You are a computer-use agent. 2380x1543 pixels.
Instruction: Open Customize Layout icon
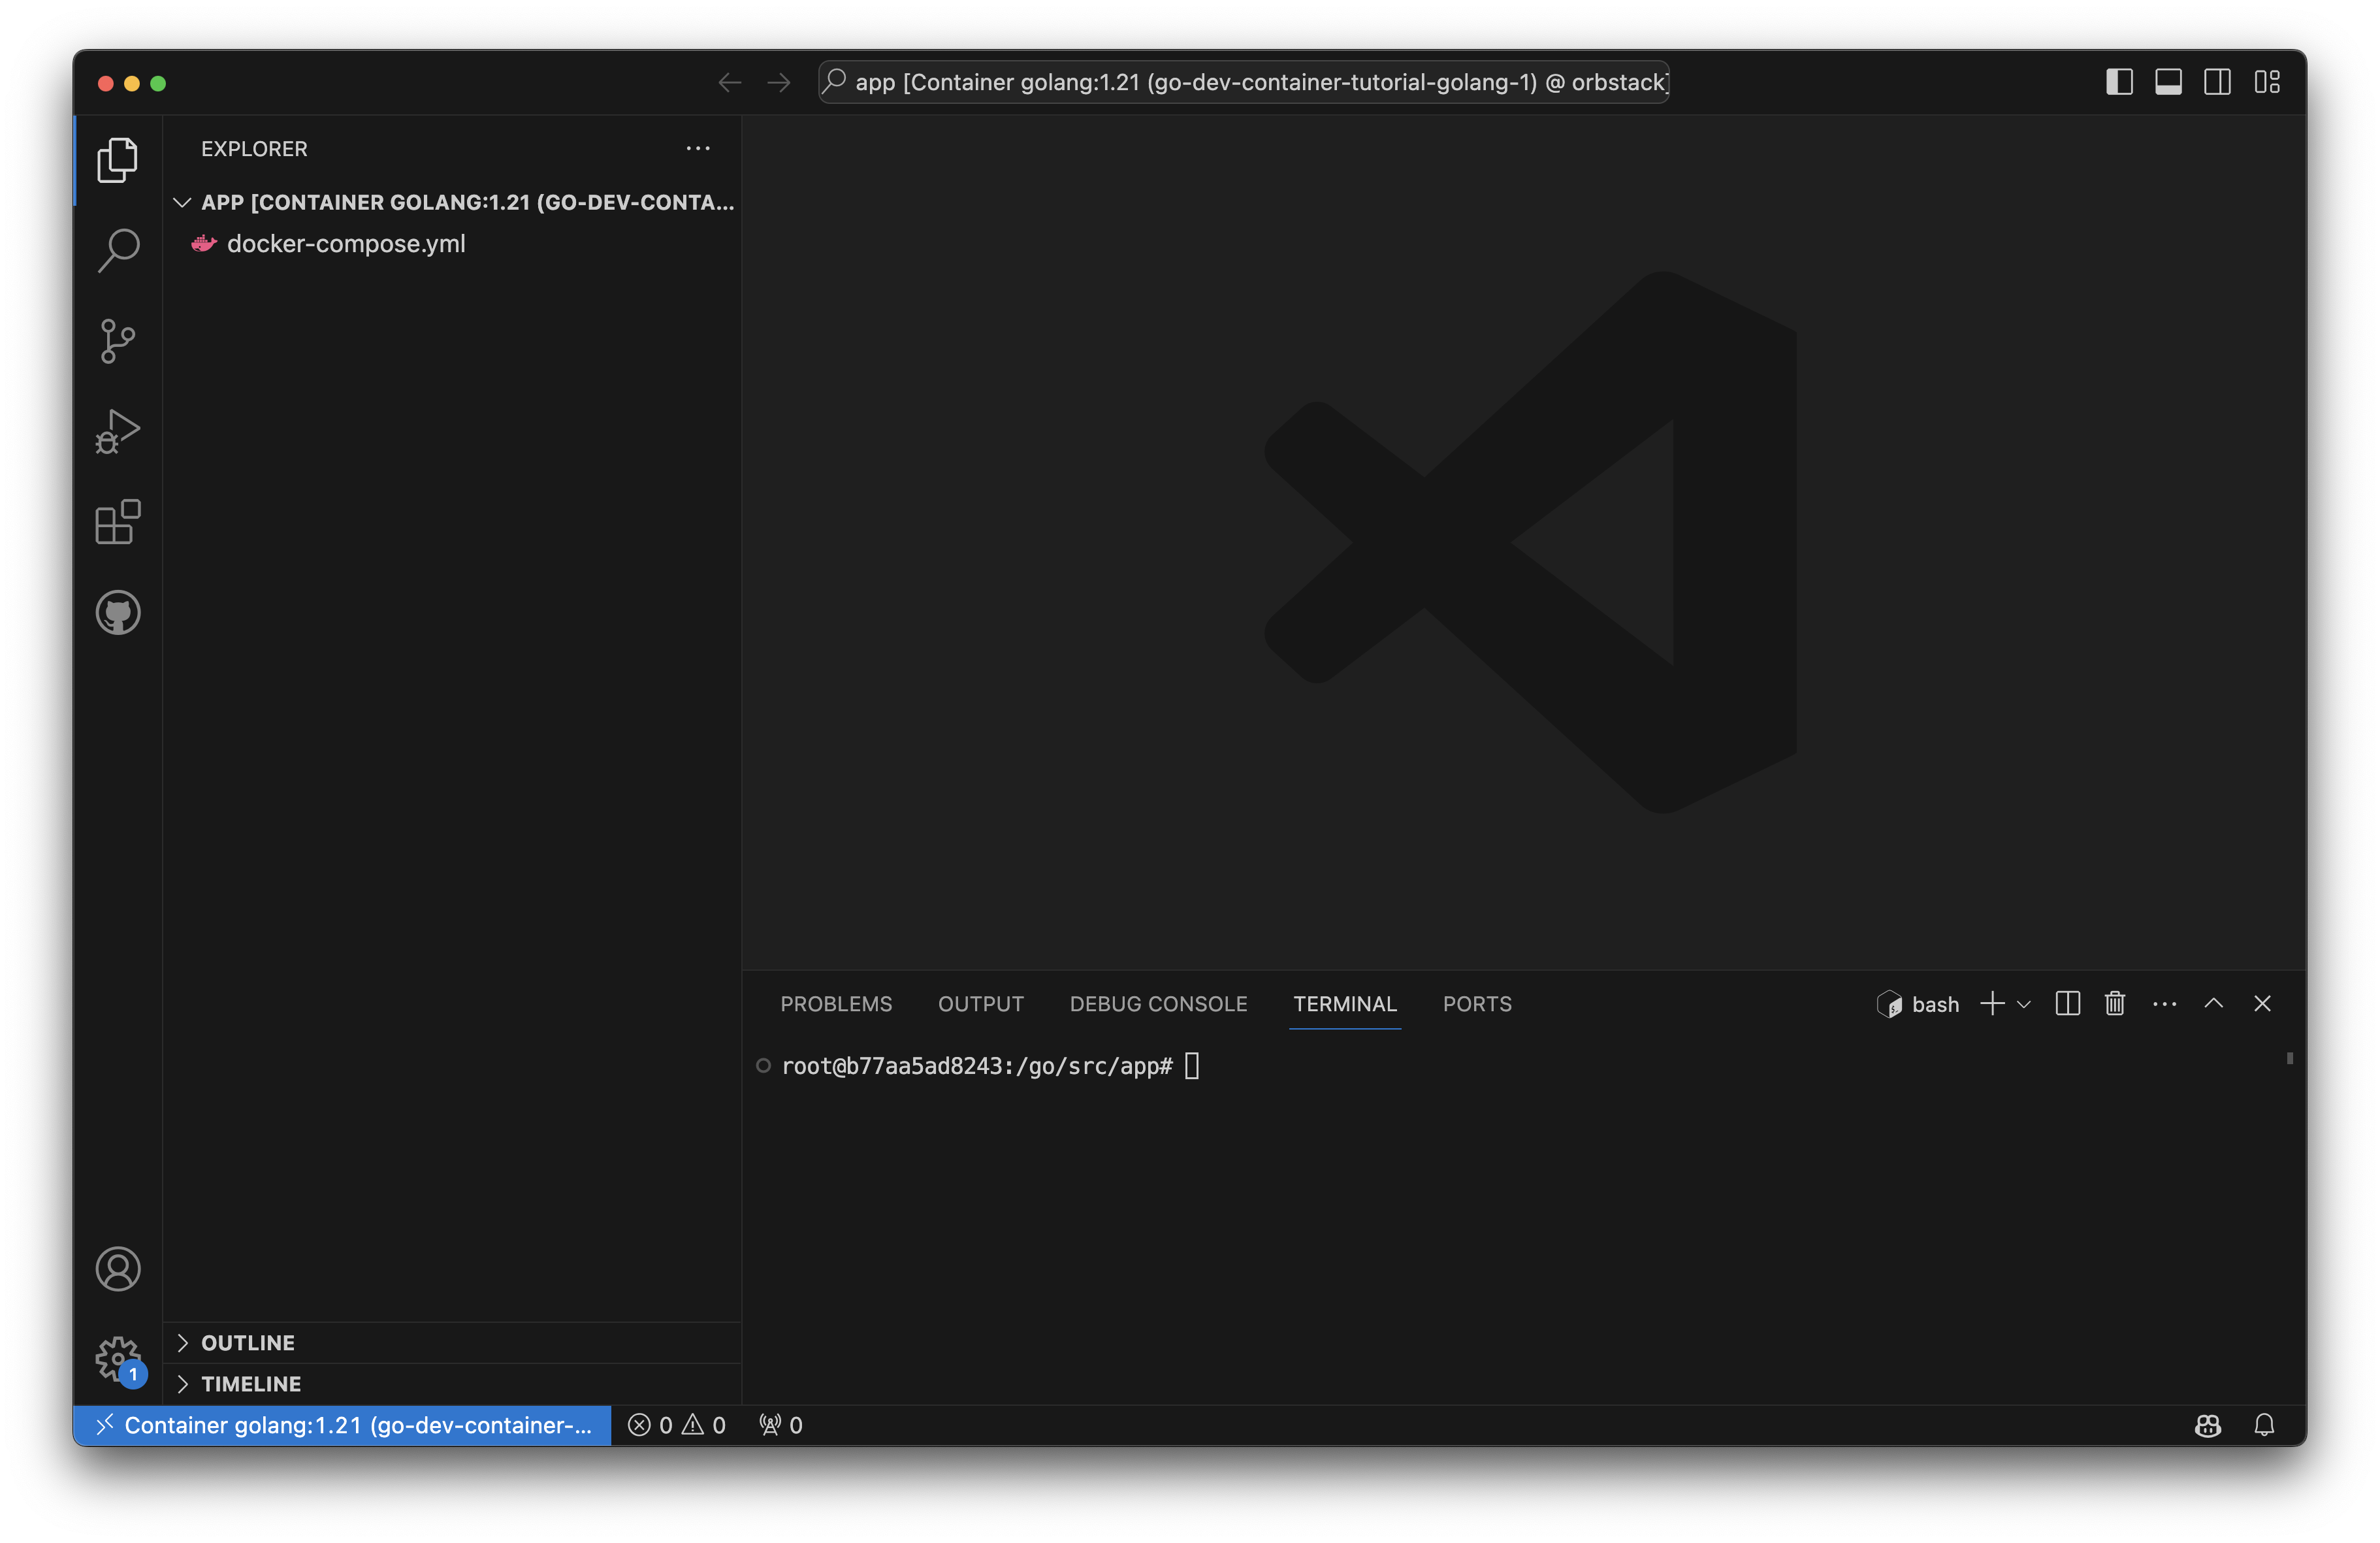click(2267, 82)
